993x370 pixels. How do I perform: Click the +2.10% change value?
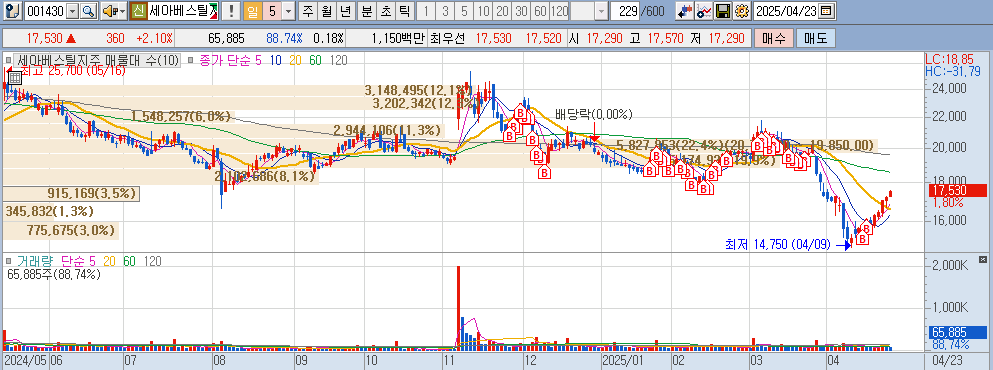[x=154, y=38]
